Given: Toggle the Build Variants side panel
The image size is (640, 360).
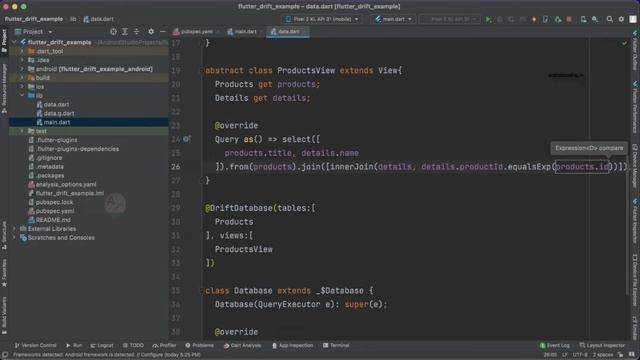Looking at the screenshot, I should coord(4,316).
